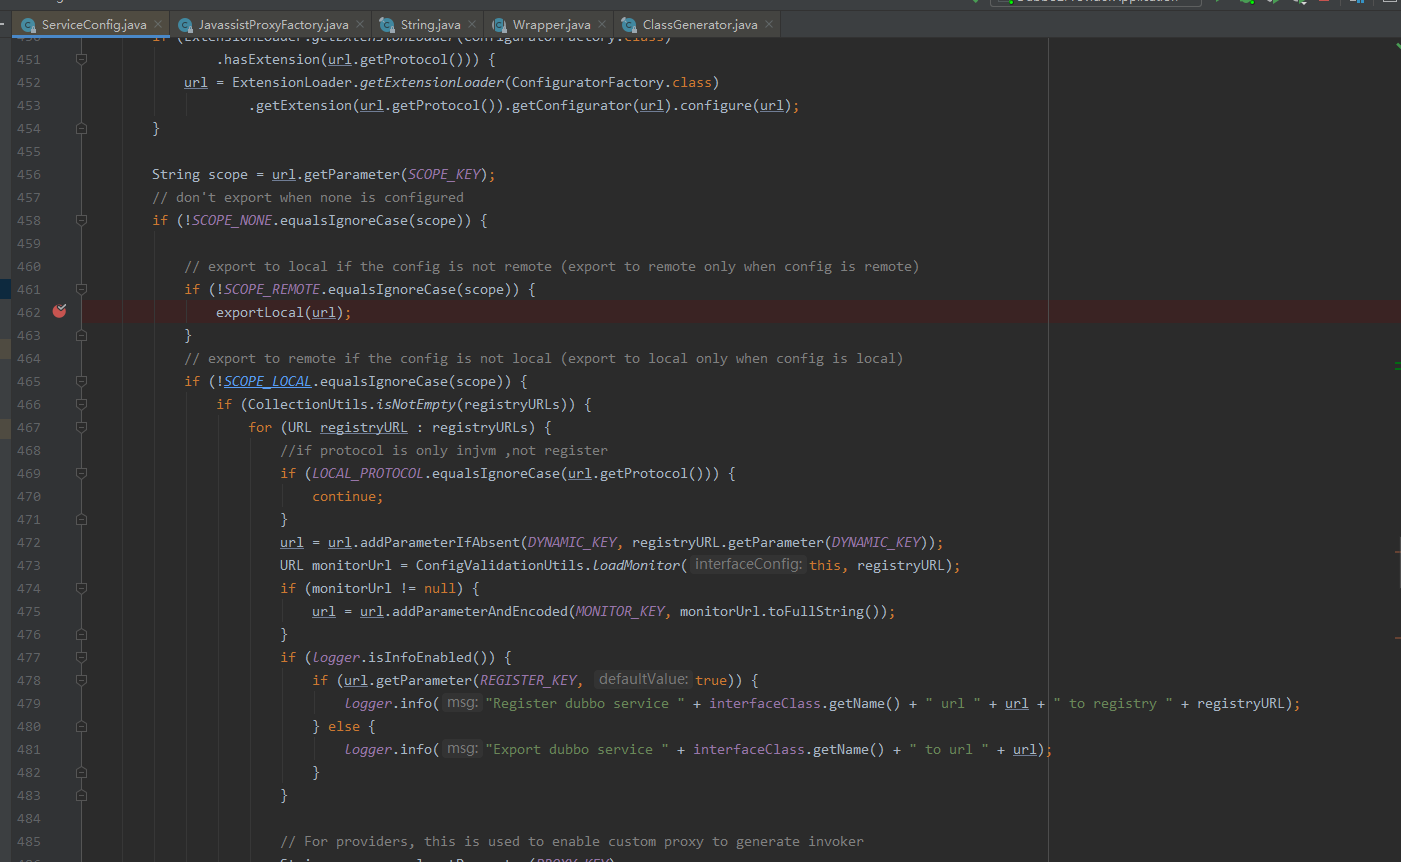The width and height of the screenshot is (1401, 862).
Task: Click the interfaceConfig: parameter hint
Action: 748,564
